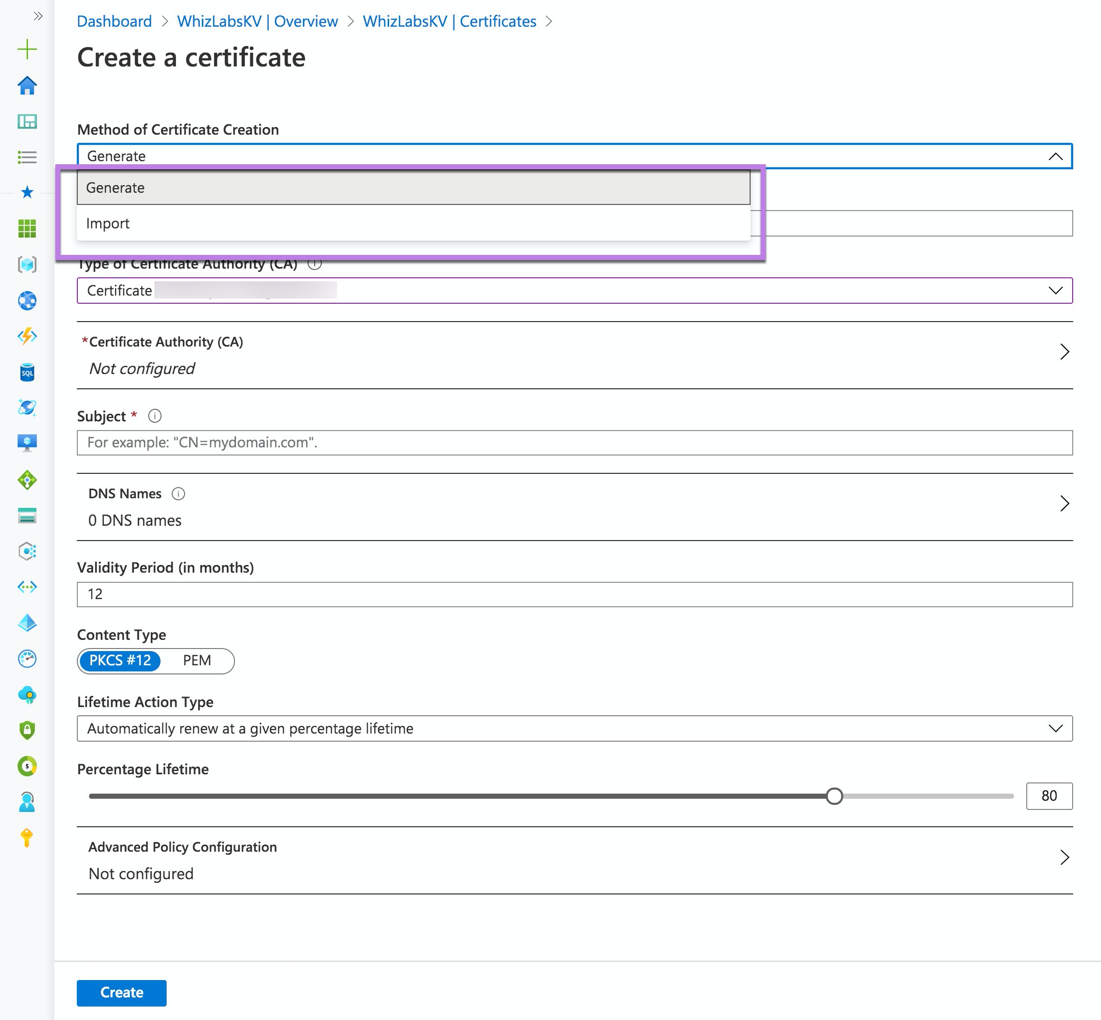Open the Dashboard icon in sidebar
Screen dimensions: 1101x1020
pos(27,121)
